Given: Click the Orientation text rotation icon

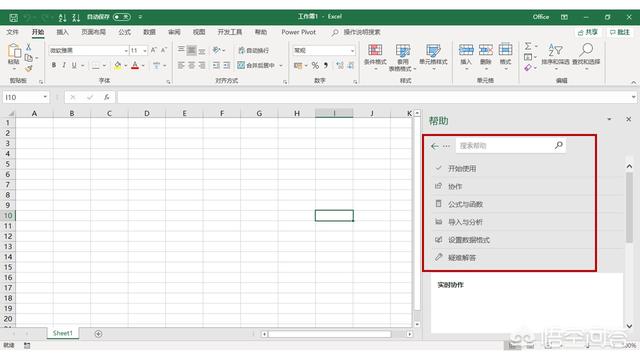Looking at the screenshot, I should 216,50.
